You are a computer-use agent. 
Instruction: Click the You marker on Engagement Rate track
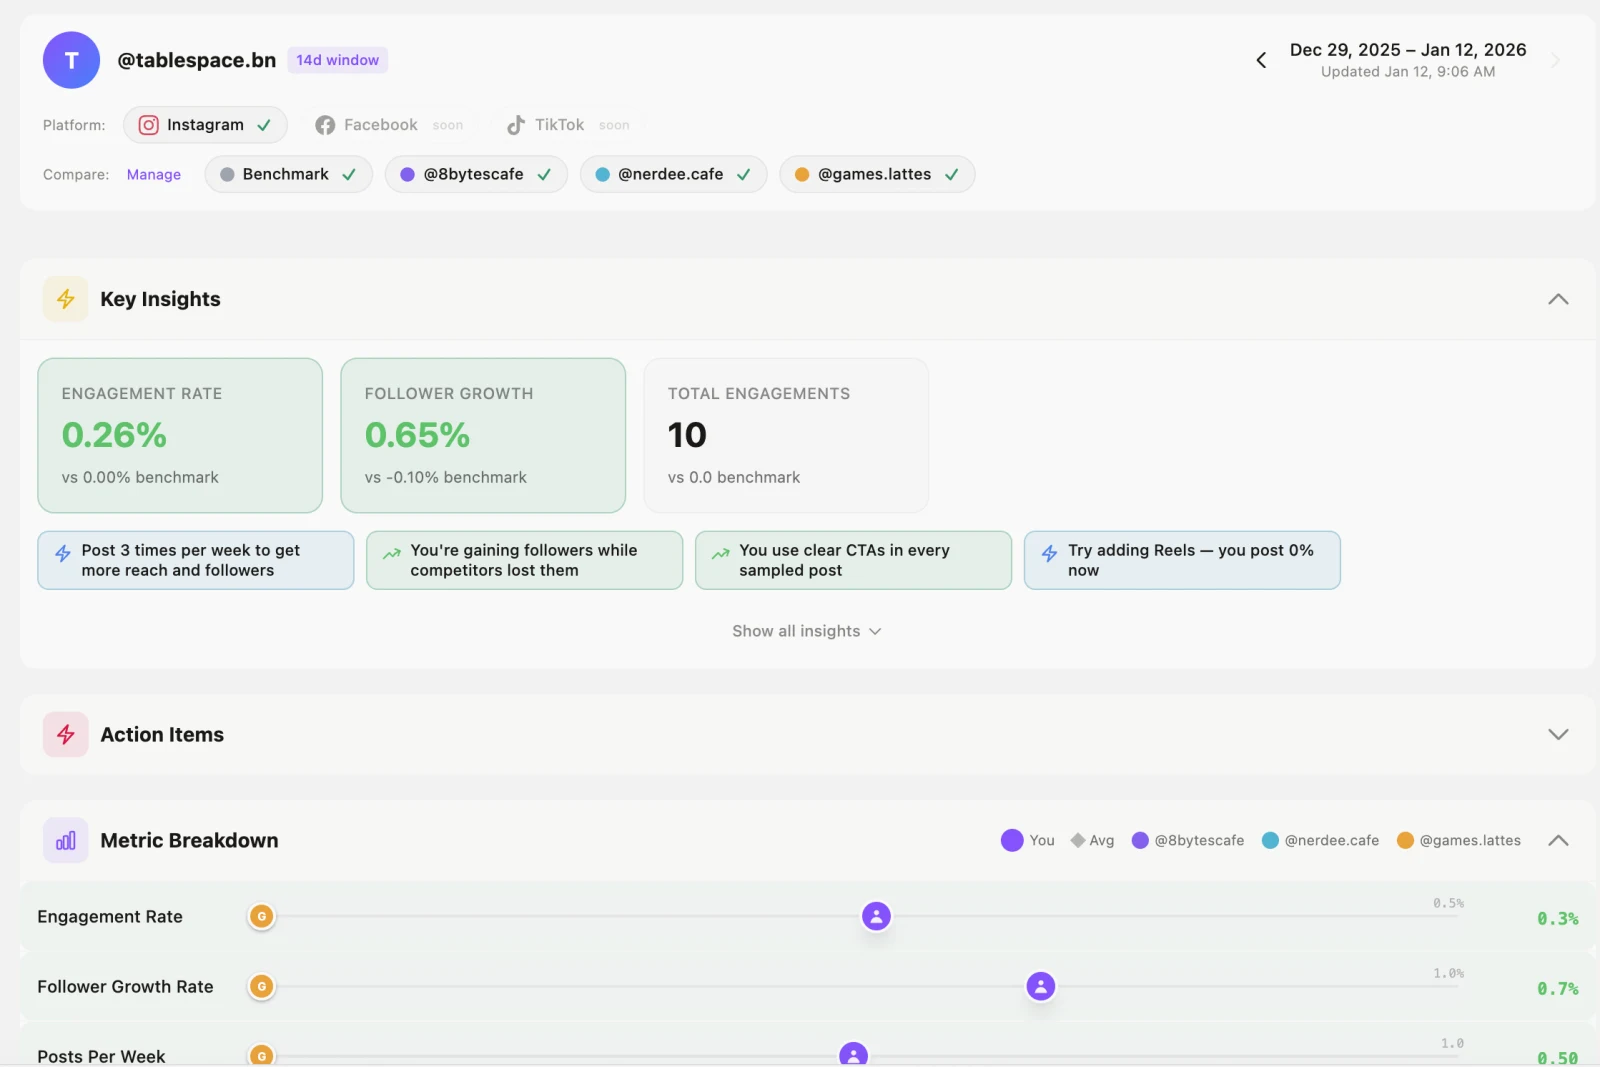pyautogui.click(x=876, y=916)
